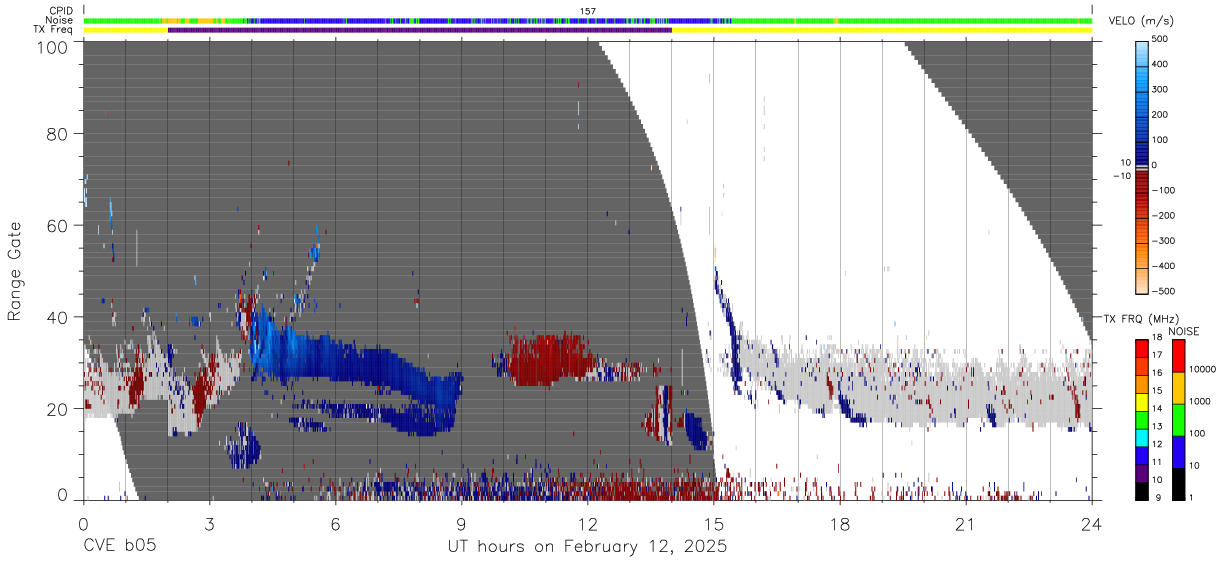
Task: Click the TX Freq row label
Action: [54, 30]
